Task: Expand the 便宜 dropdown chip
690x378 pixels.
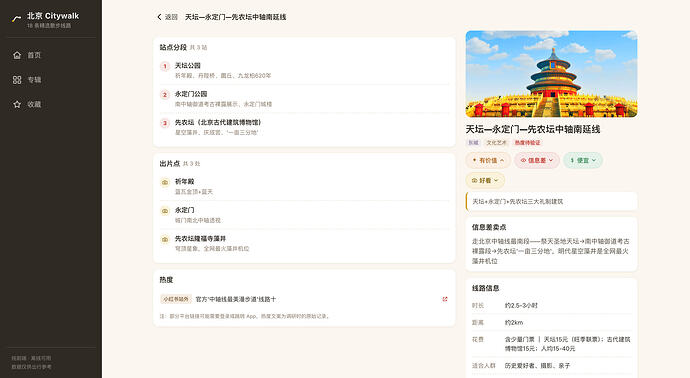Action: (583, 160)
